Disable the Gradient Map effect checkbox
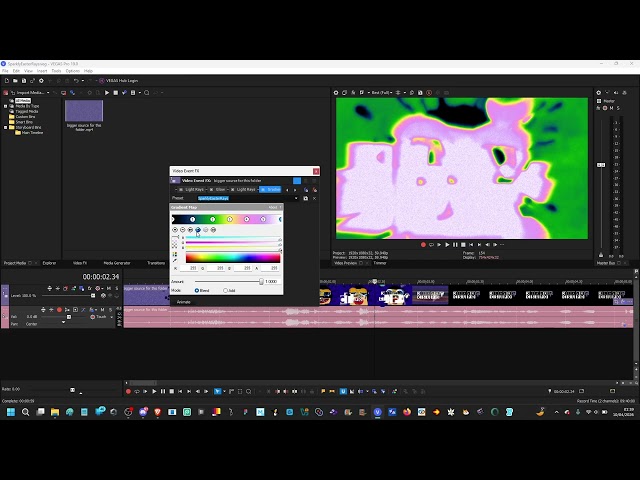640x480 pixels. [x=263, y=190]
